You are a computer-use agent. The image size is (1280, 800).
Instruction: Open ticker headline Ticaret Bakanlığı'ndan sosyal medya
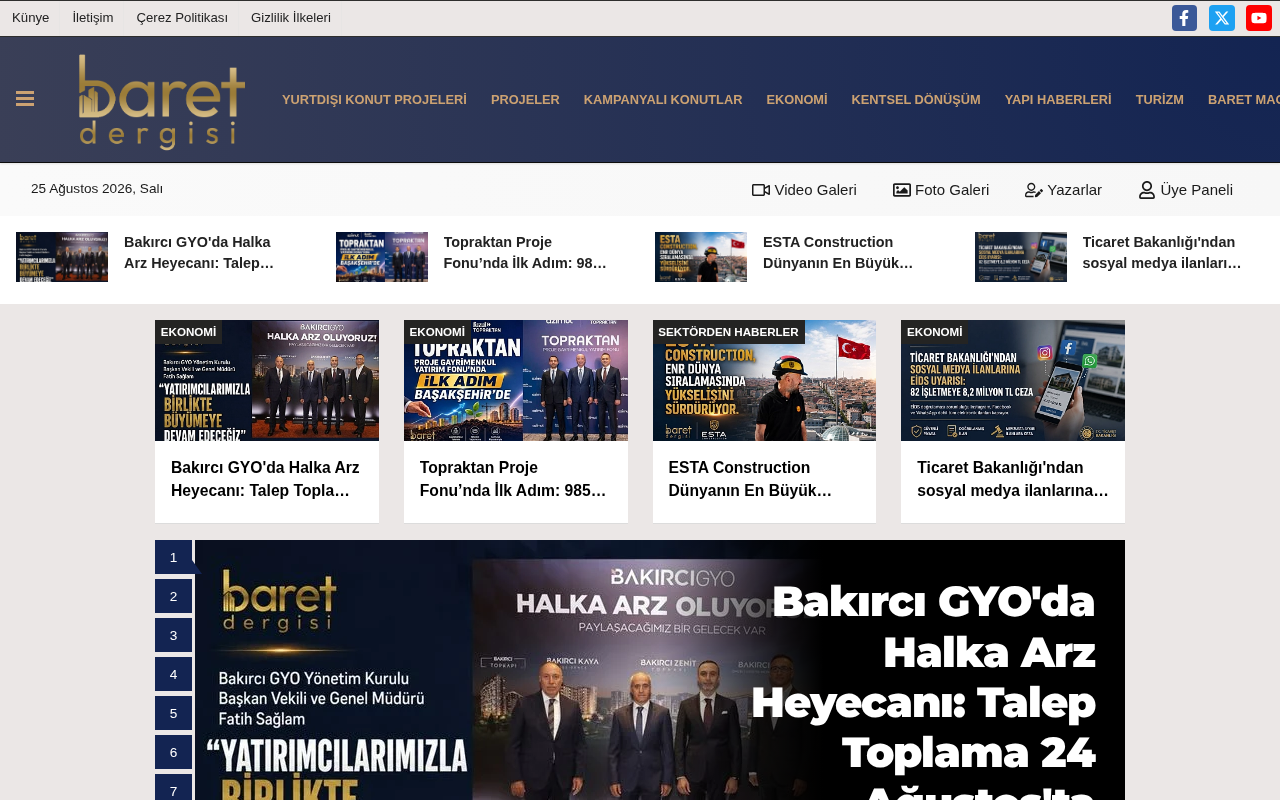coord(1162,253)
